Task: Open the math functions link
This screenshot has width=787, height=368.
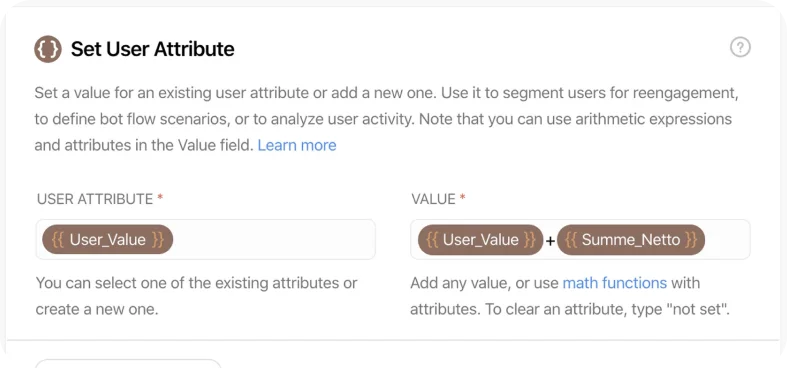Action: [614, 283]
